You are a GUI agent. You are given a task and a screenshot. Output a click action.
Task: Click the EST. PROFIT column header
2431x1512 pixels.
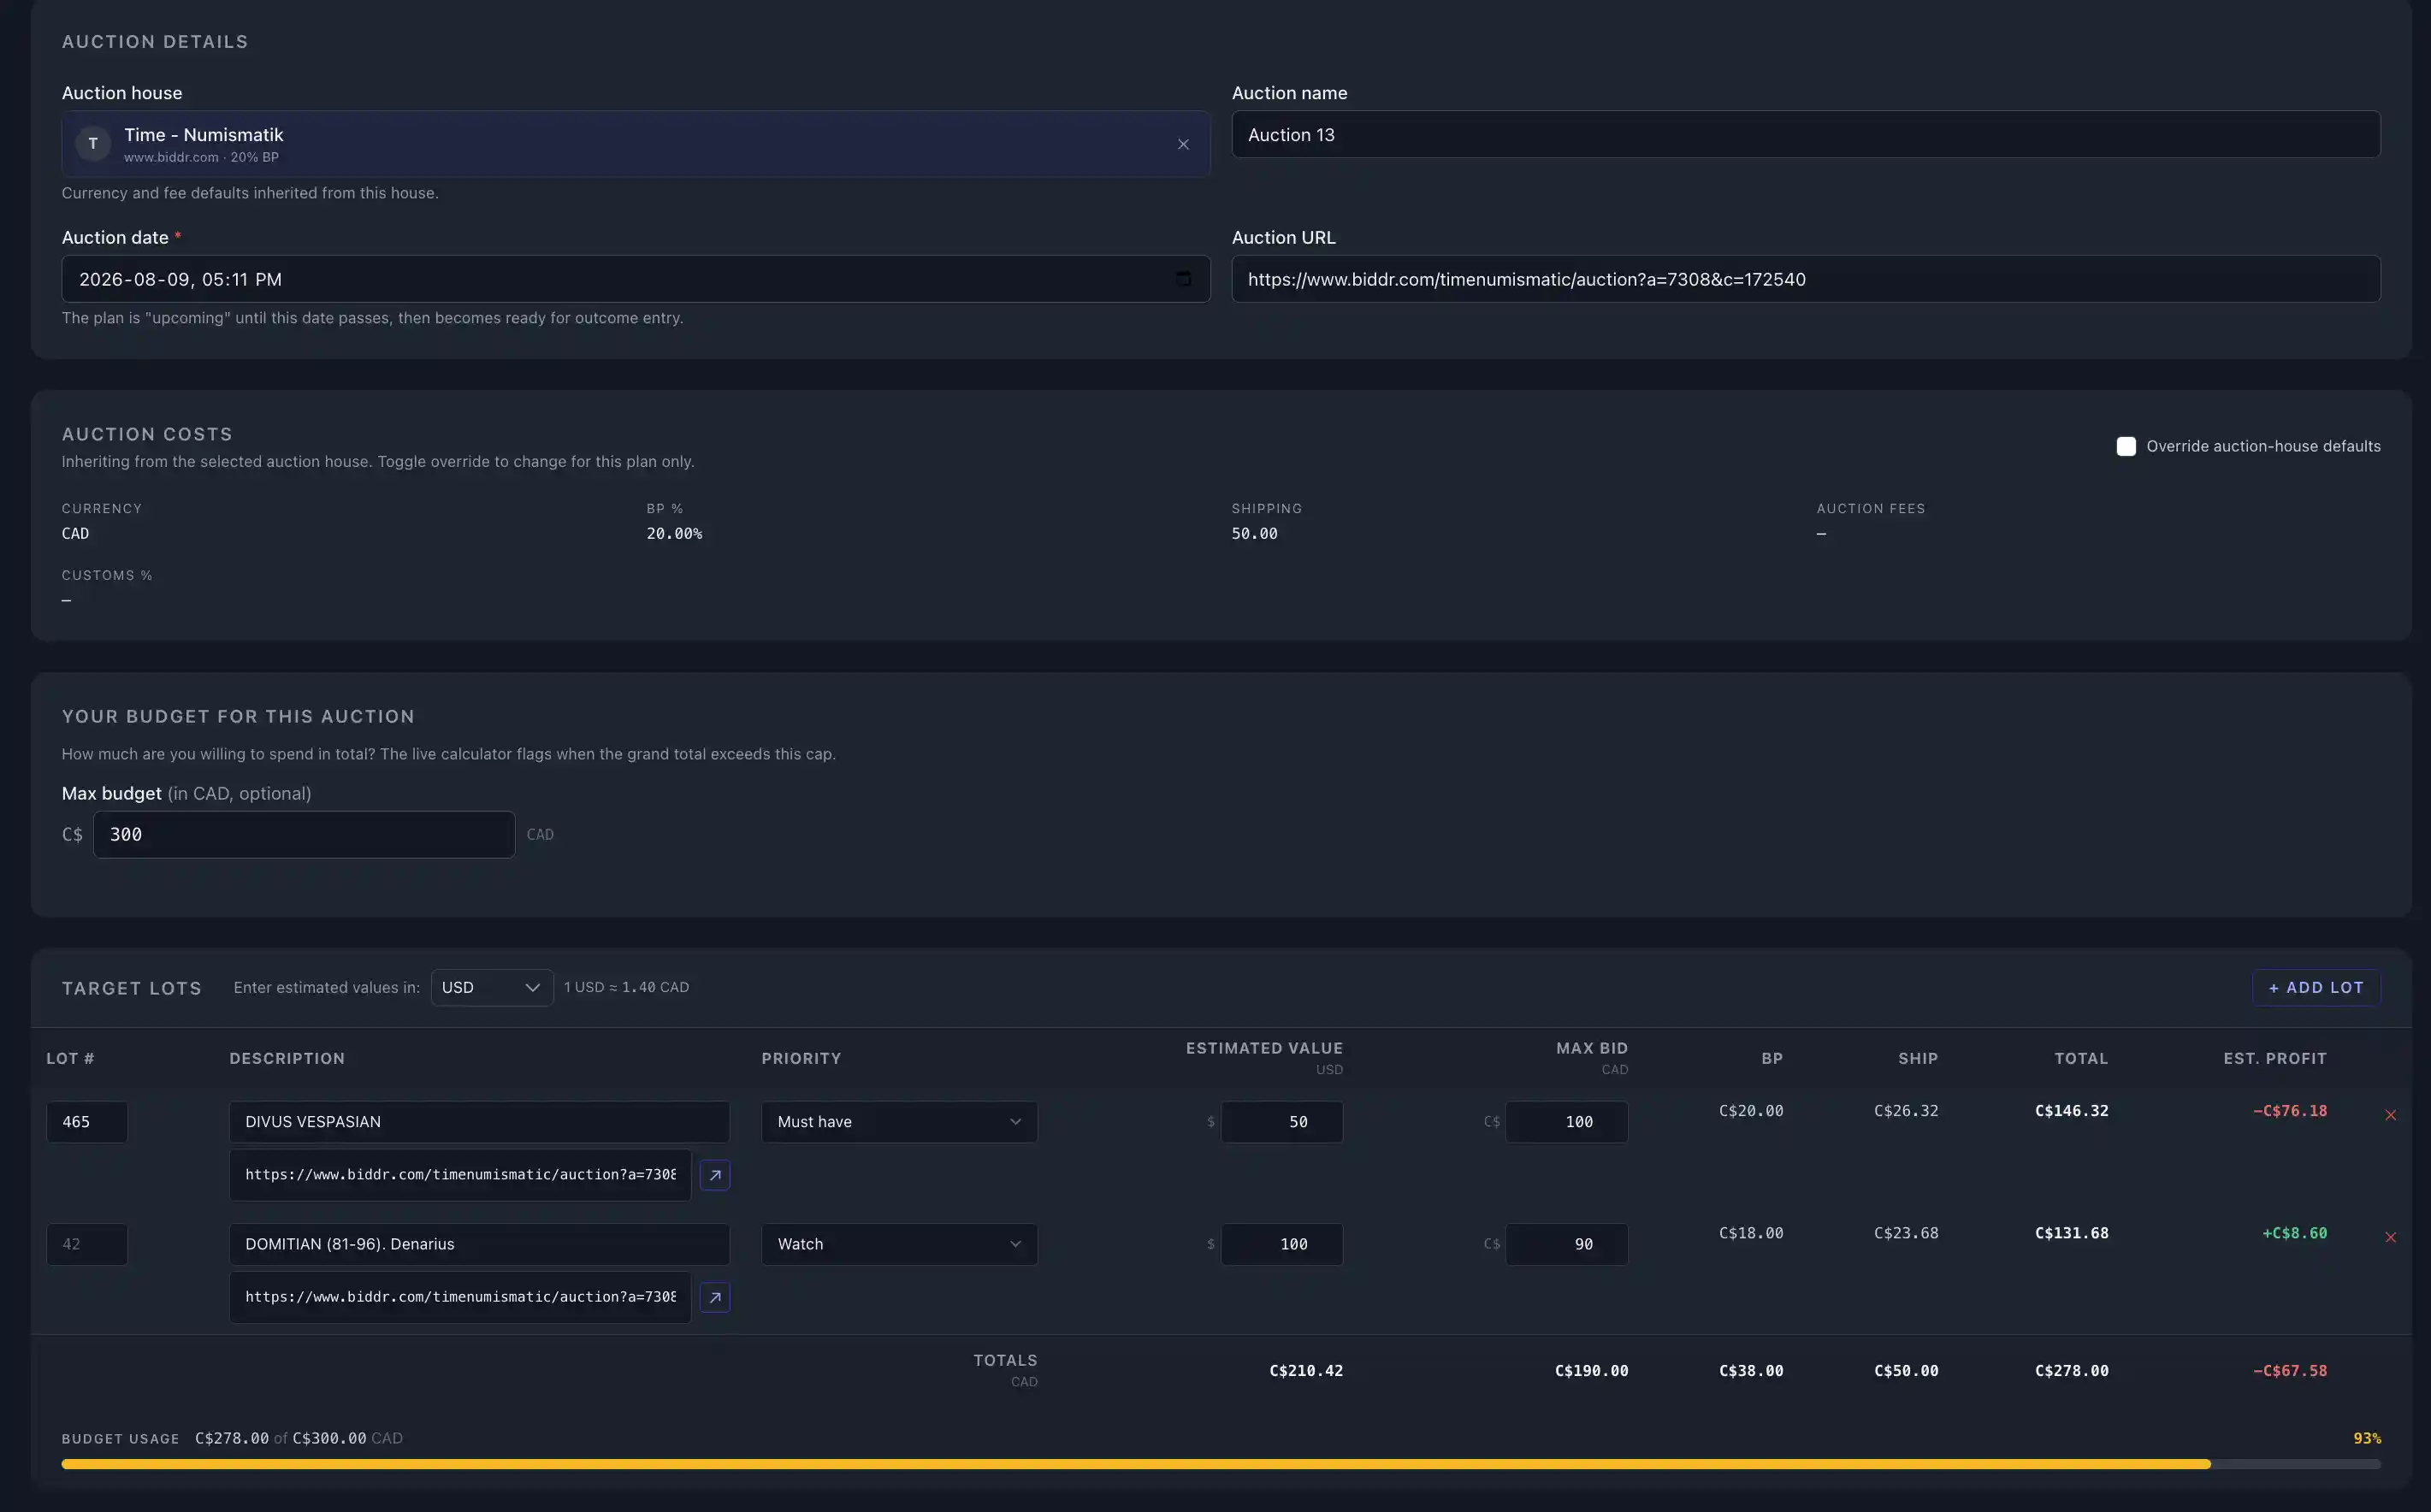pos(2275,1058)
